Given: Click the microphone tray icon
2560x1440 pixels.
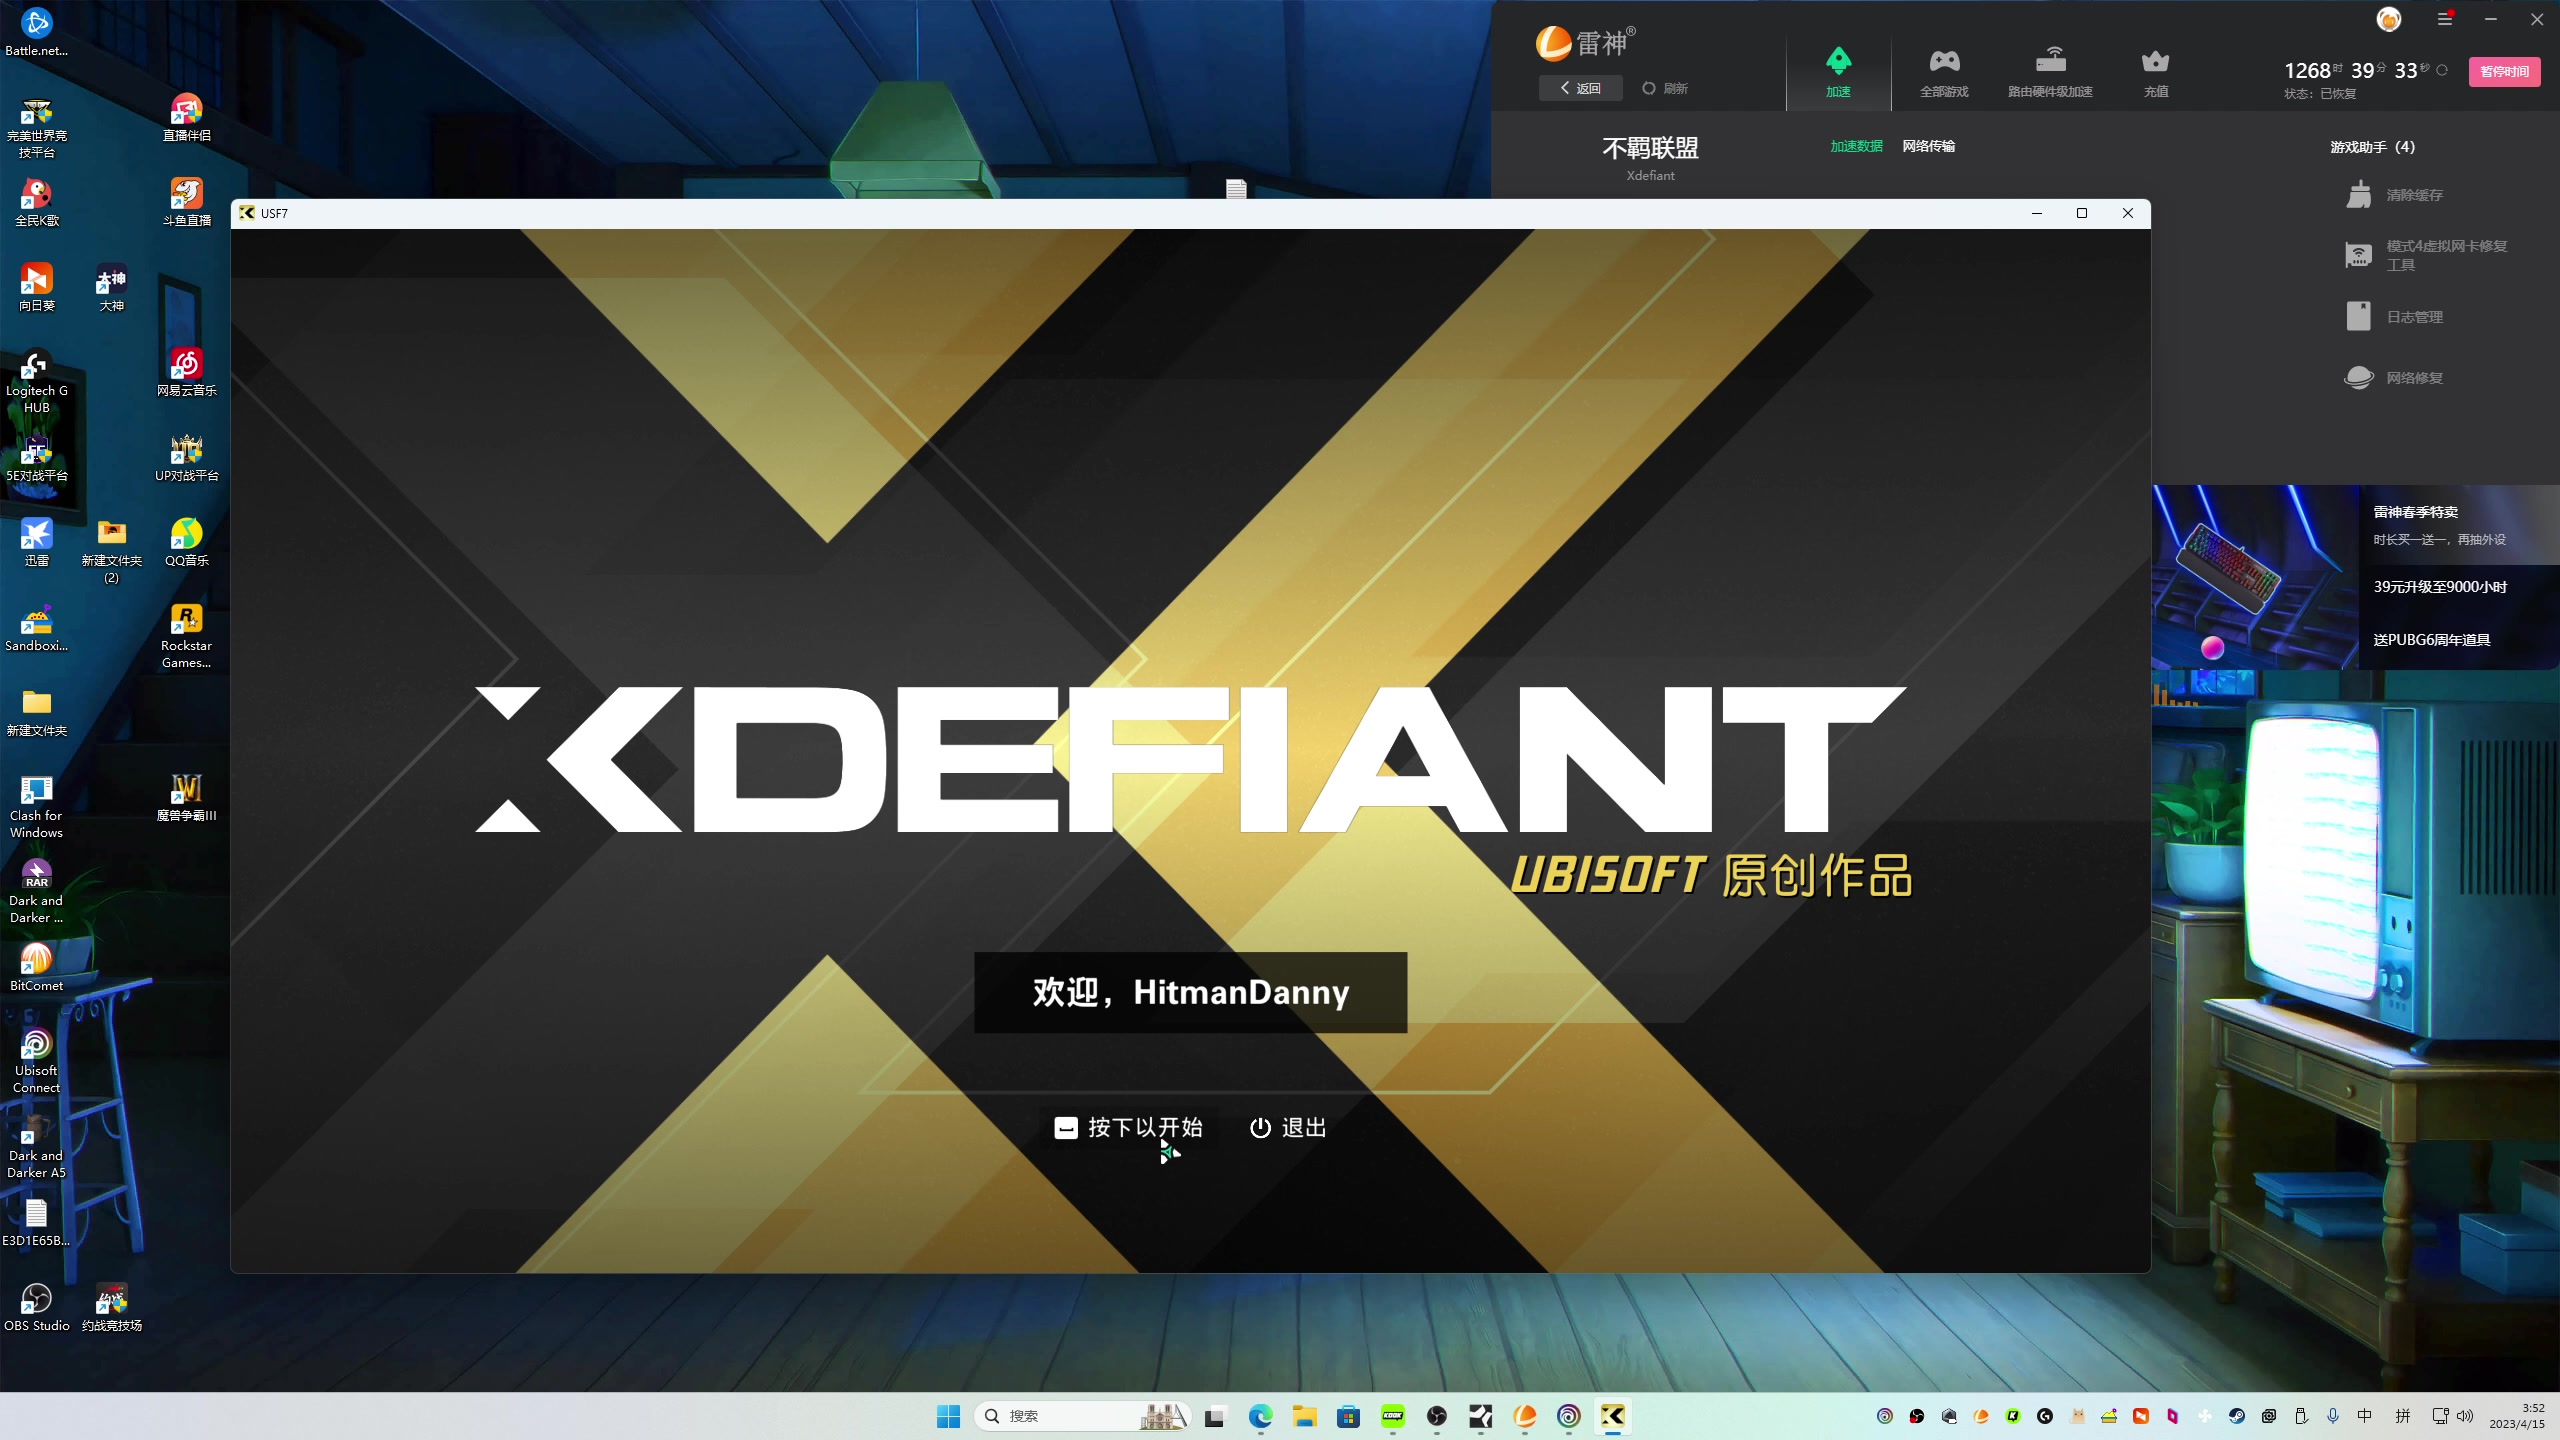Looking at the screenshot, I should point(2333,1416).
